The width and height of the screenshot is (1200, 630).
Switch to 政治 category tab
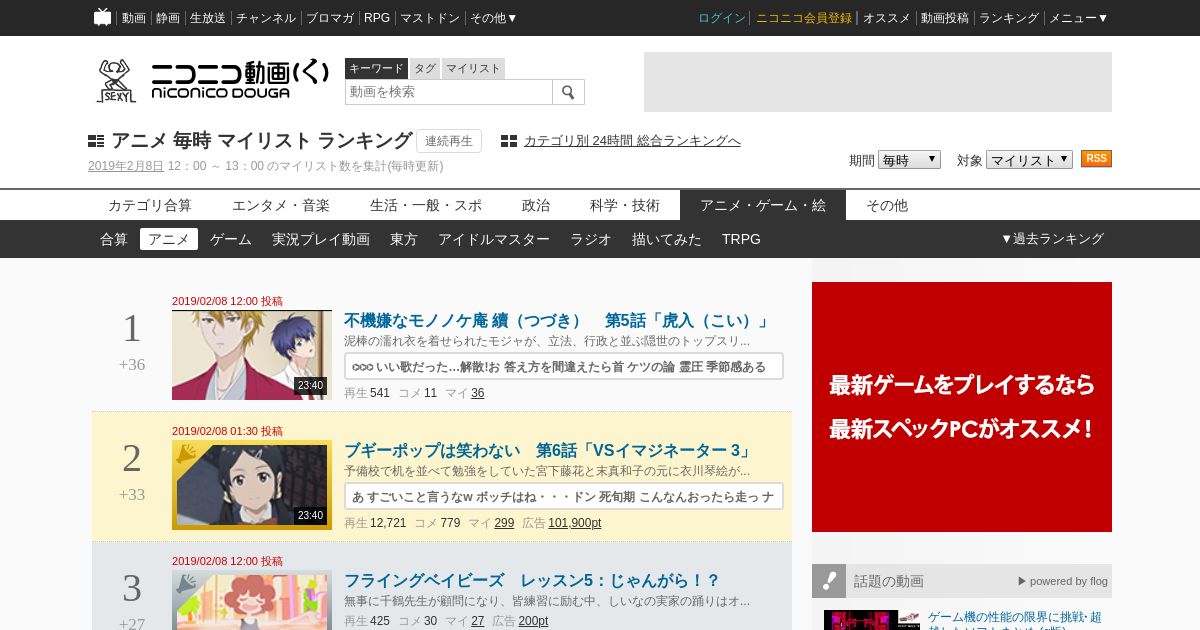pos(536,205)
